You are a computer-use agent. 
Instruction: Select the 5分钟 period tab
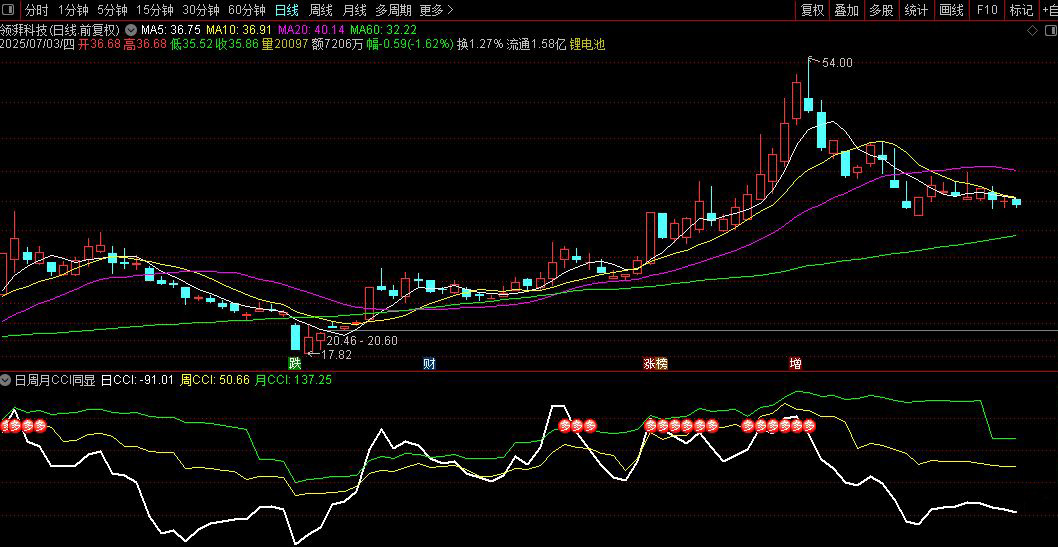coord(112,10)
